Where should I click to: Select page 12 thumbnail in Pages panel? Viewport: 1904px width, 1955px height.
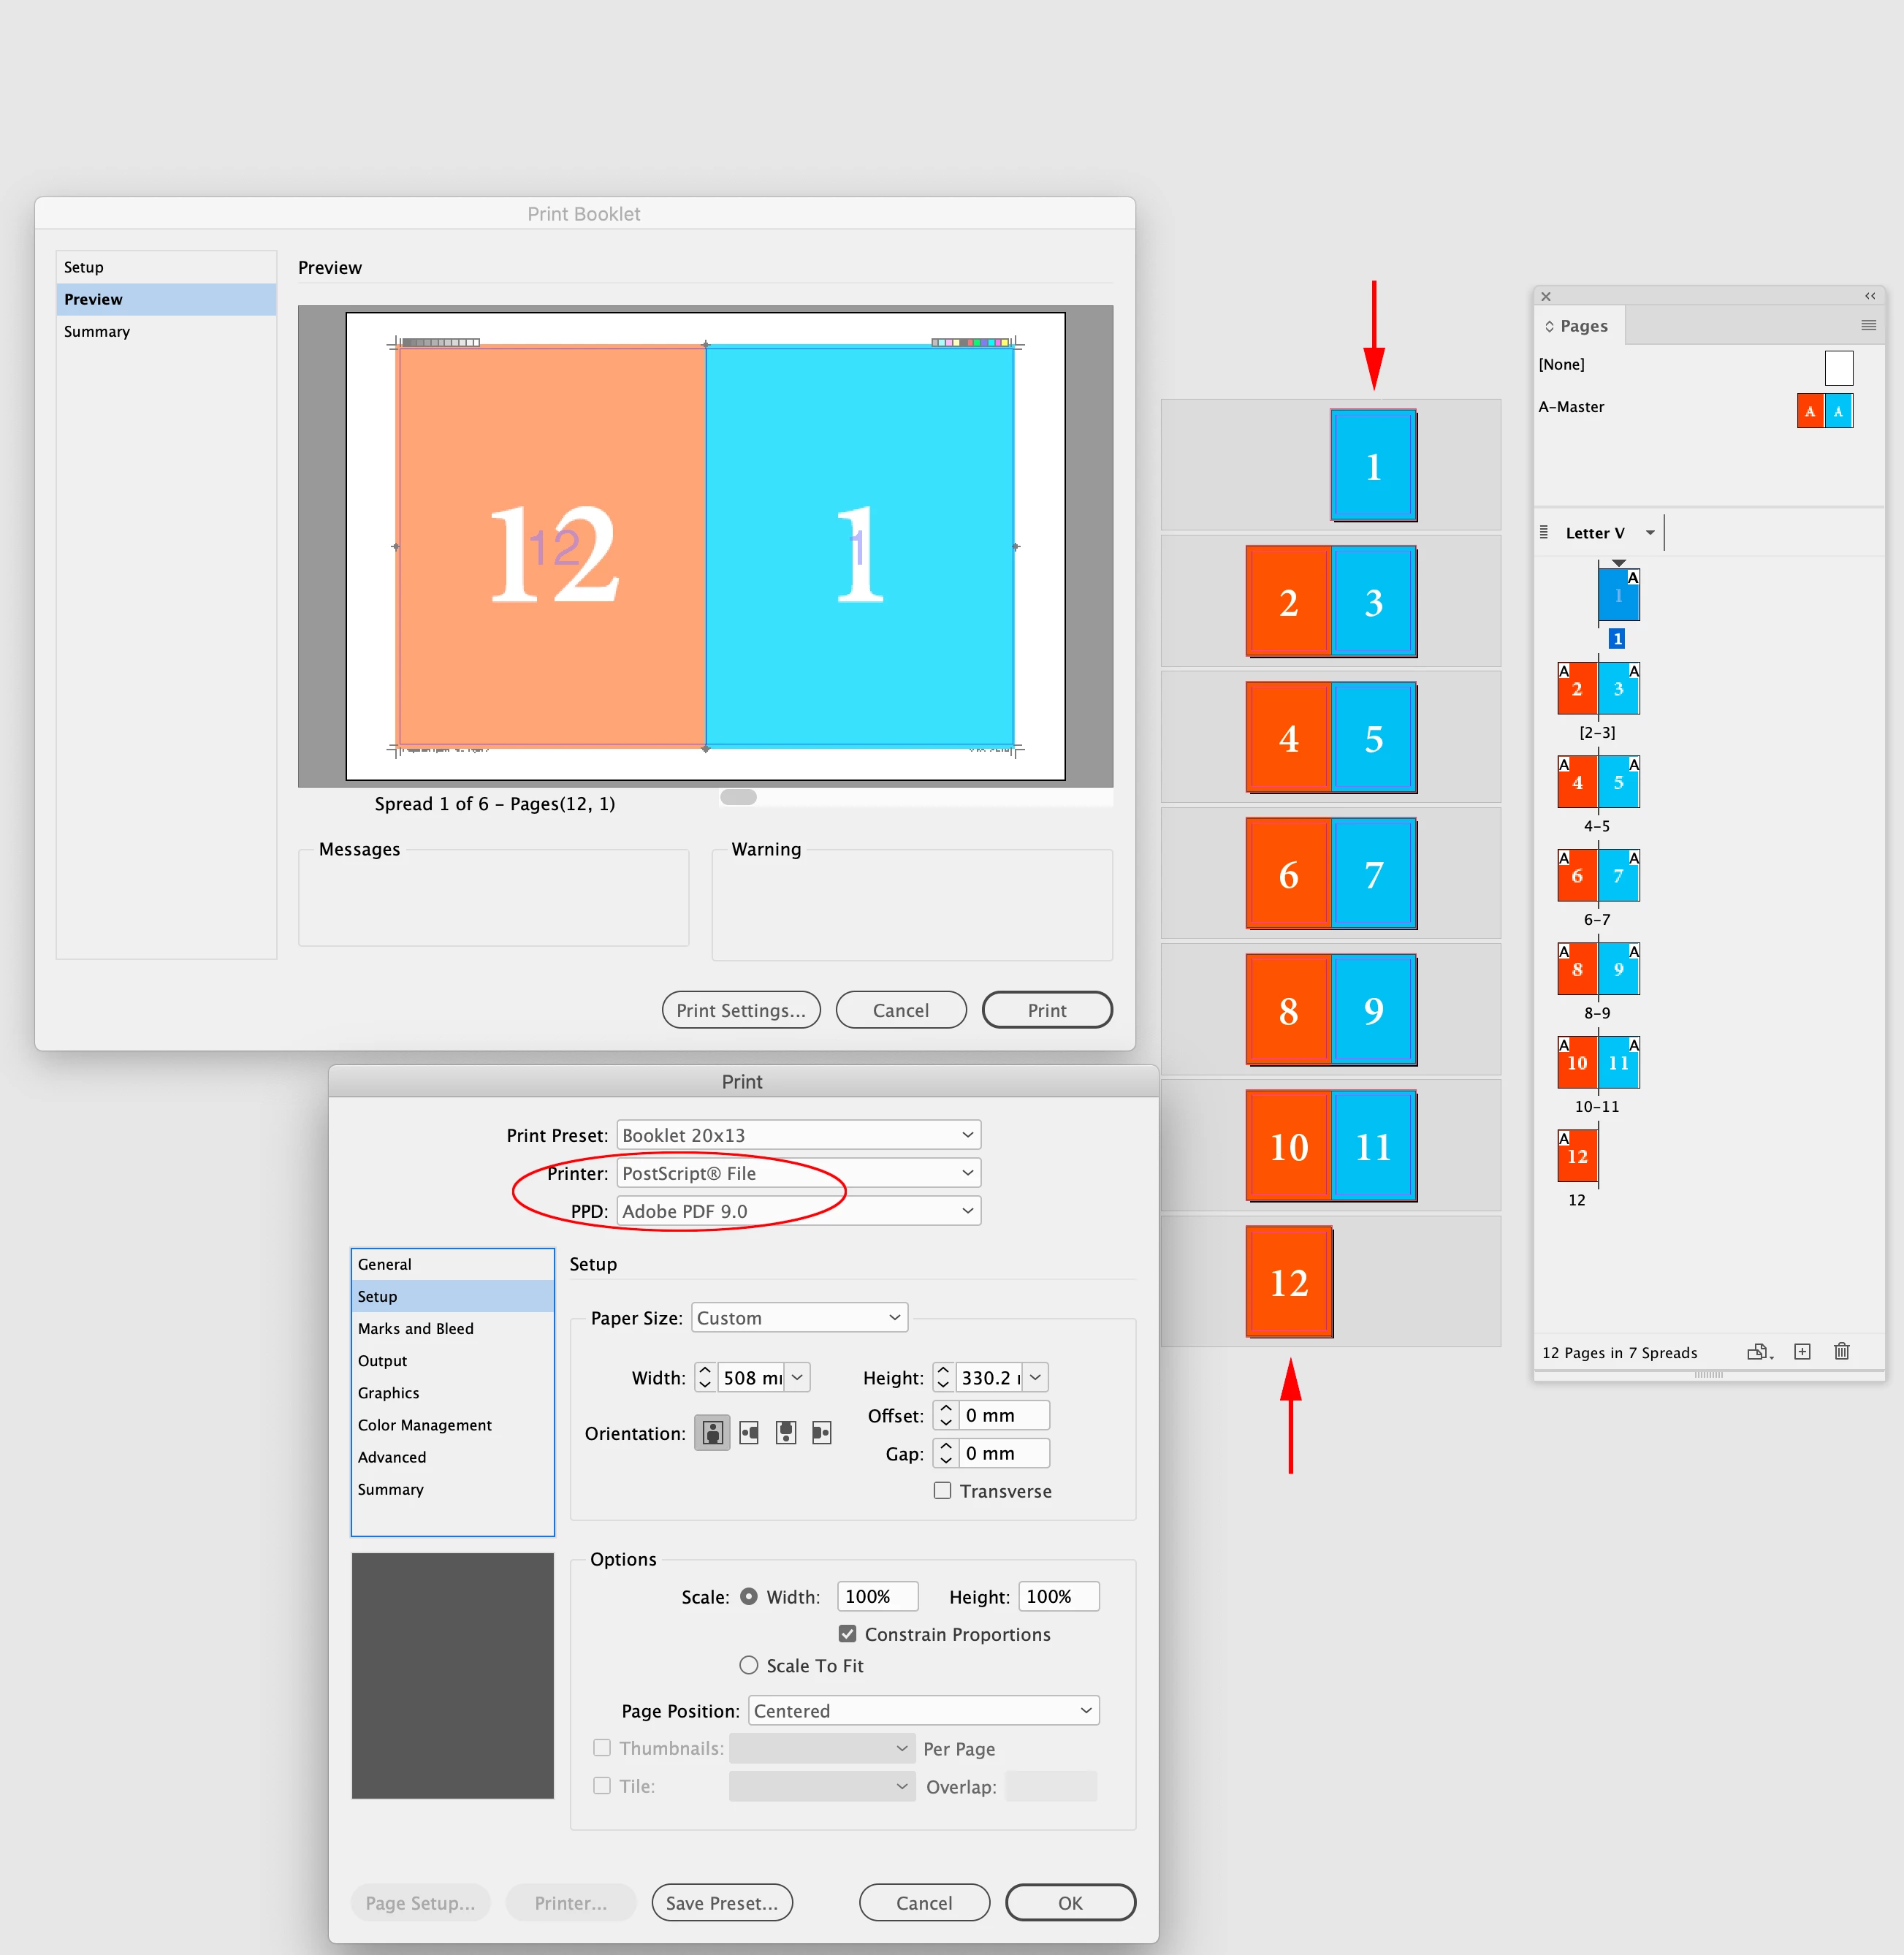1577,1156
